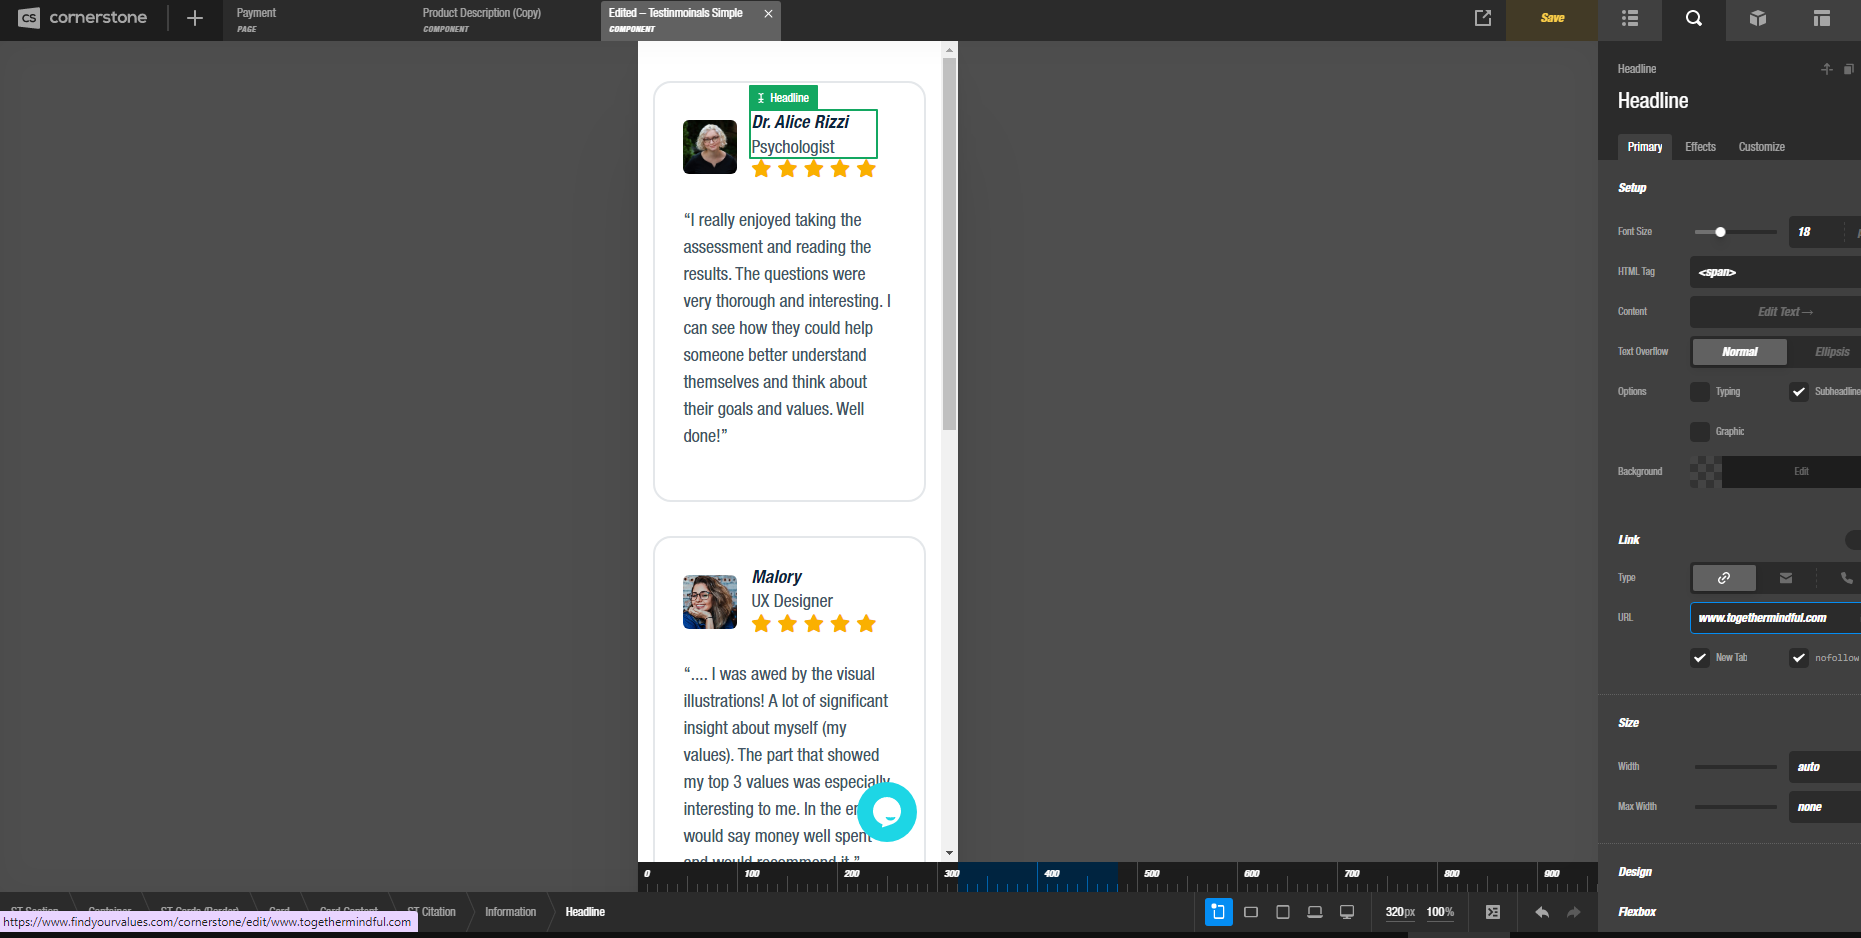Open the chat bubble widget
This screenshot has height=938, width=1861.
[887, 812]
